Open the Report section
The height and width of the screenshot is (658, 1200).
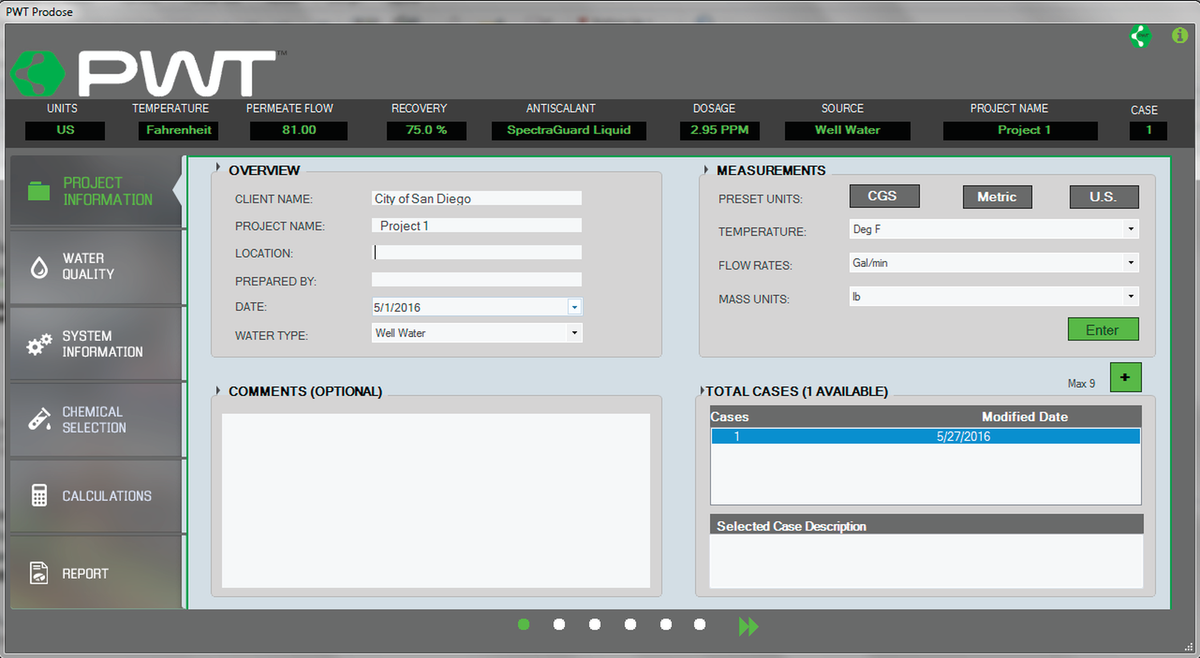[x=96, y=573]
